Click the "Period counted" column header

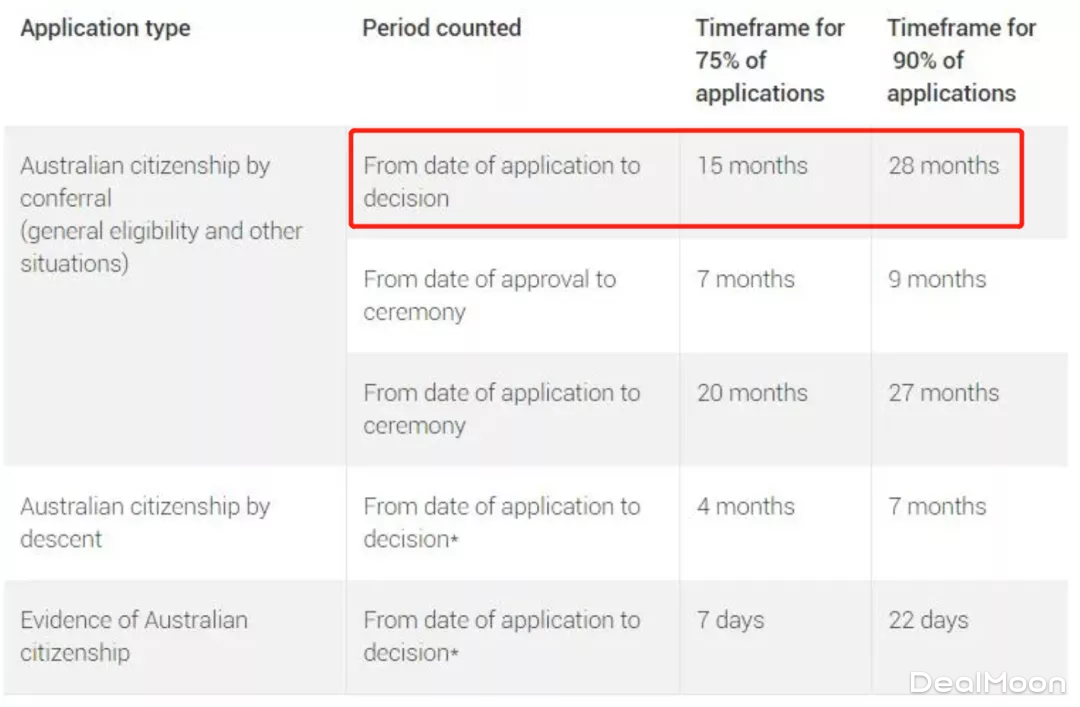(x=441, y=28)
